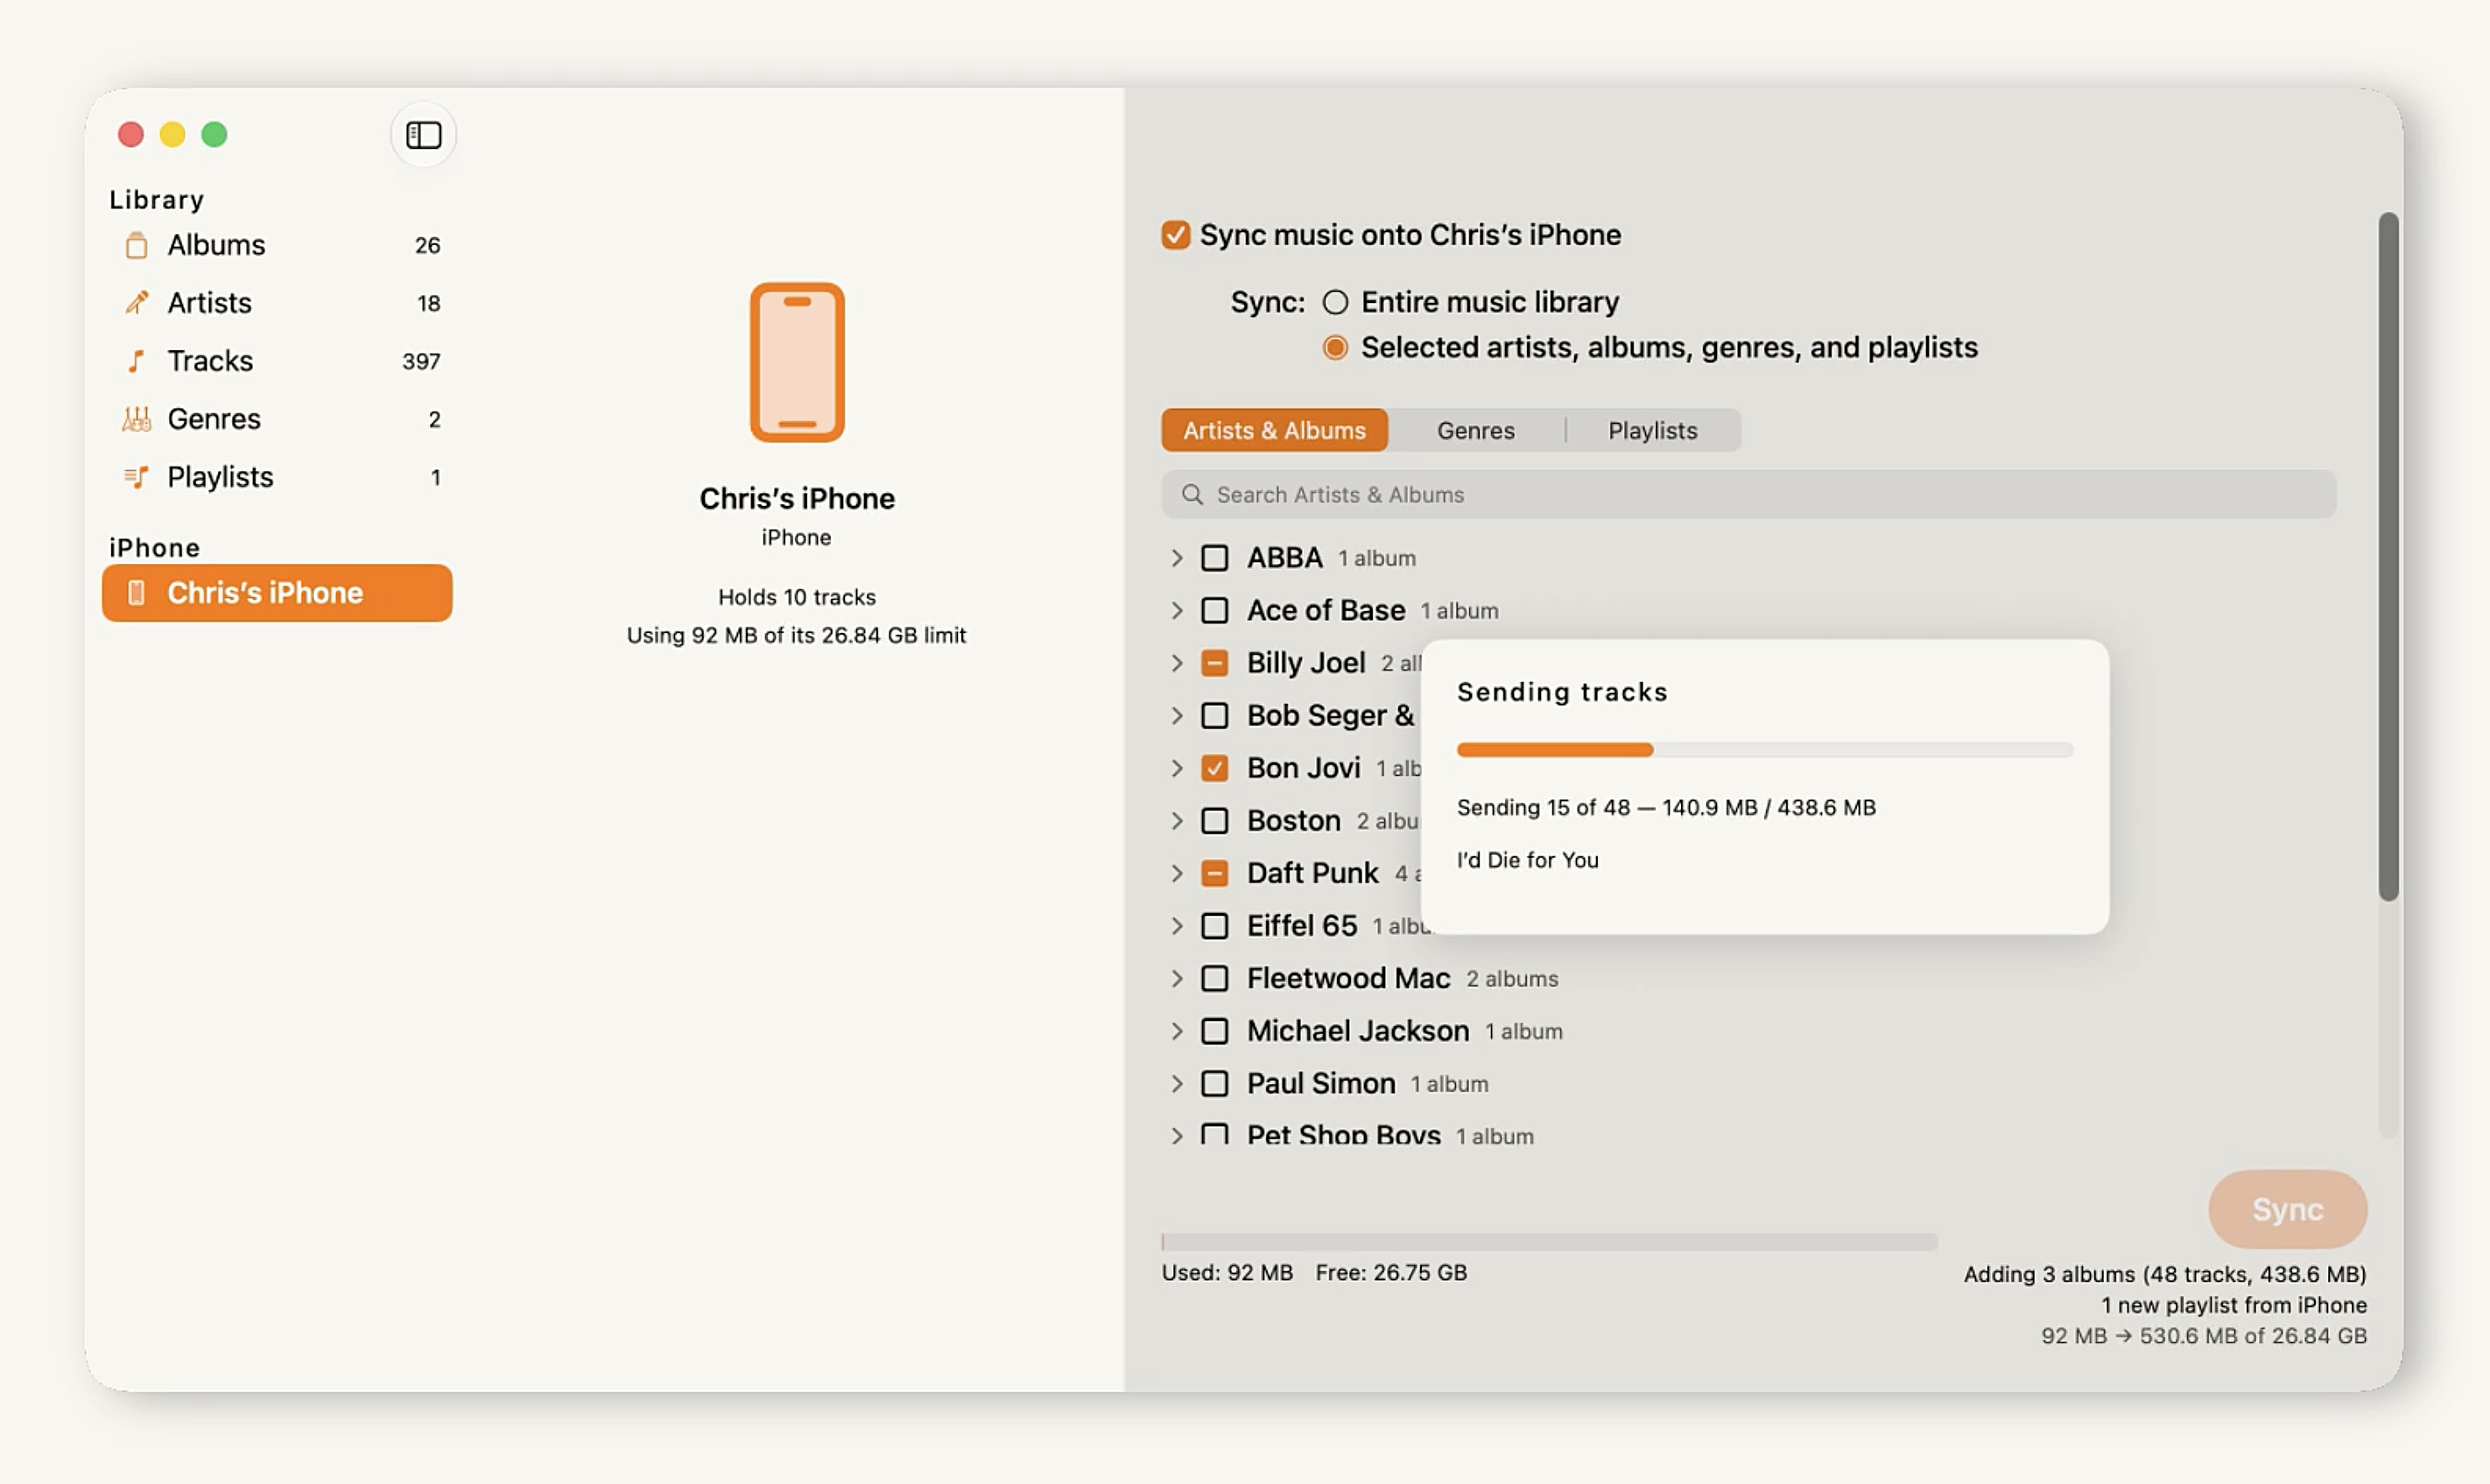Screen dimensions: 2490x1484
Task: Expand the Boston albums chevron
Action: 1177,821
